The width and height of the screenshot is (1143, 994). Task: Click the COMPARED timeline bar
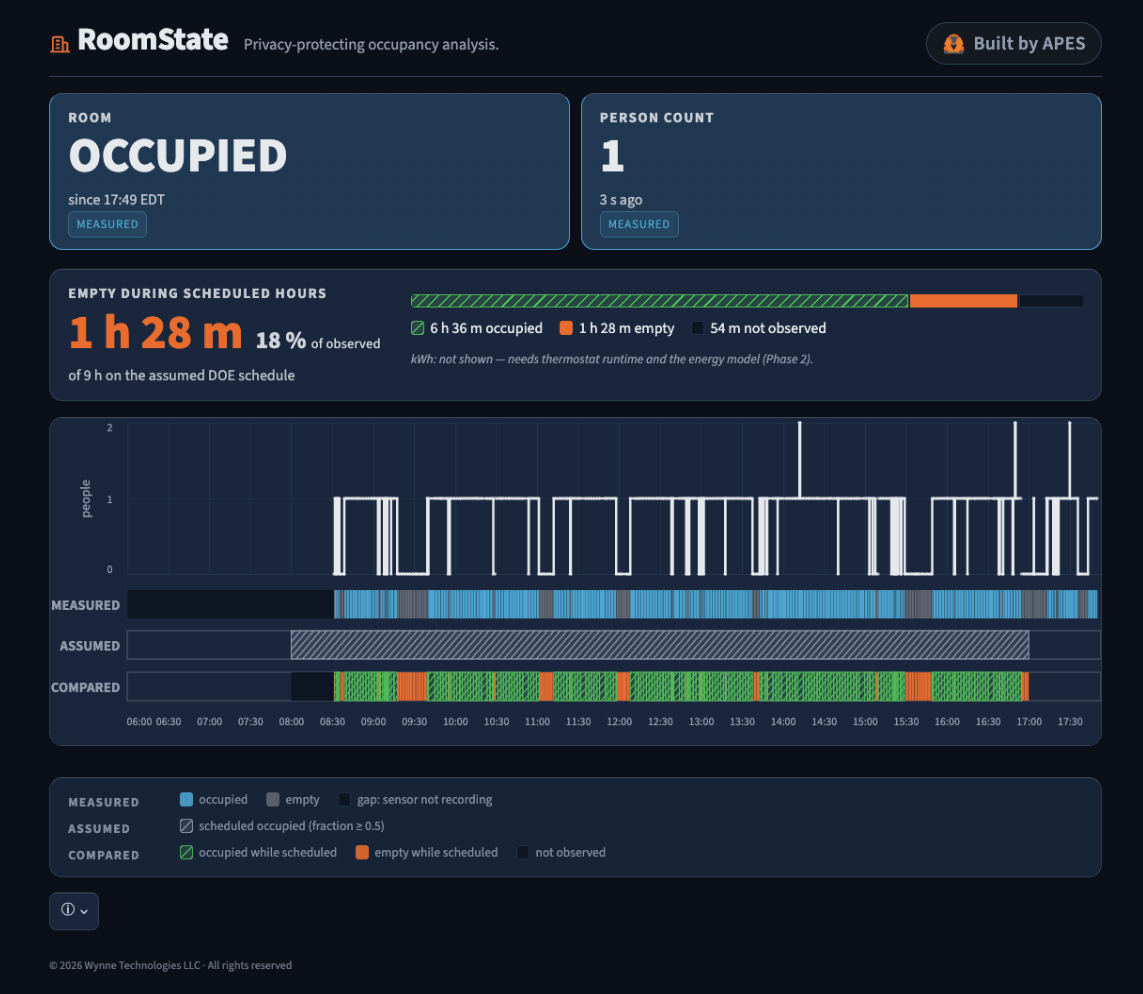coord(614,686)
